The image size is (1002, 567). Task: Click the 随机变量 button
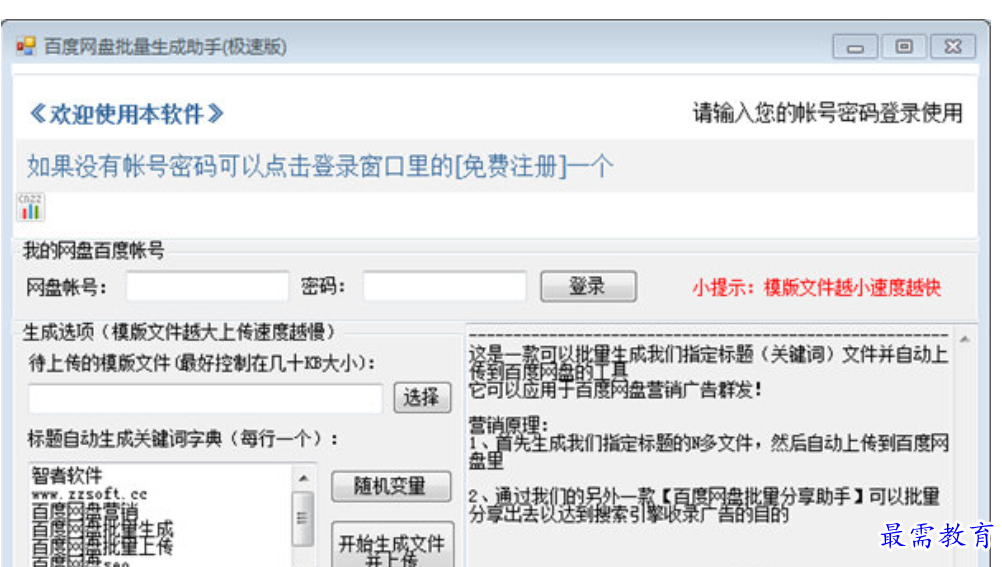[x=390, y=486]
